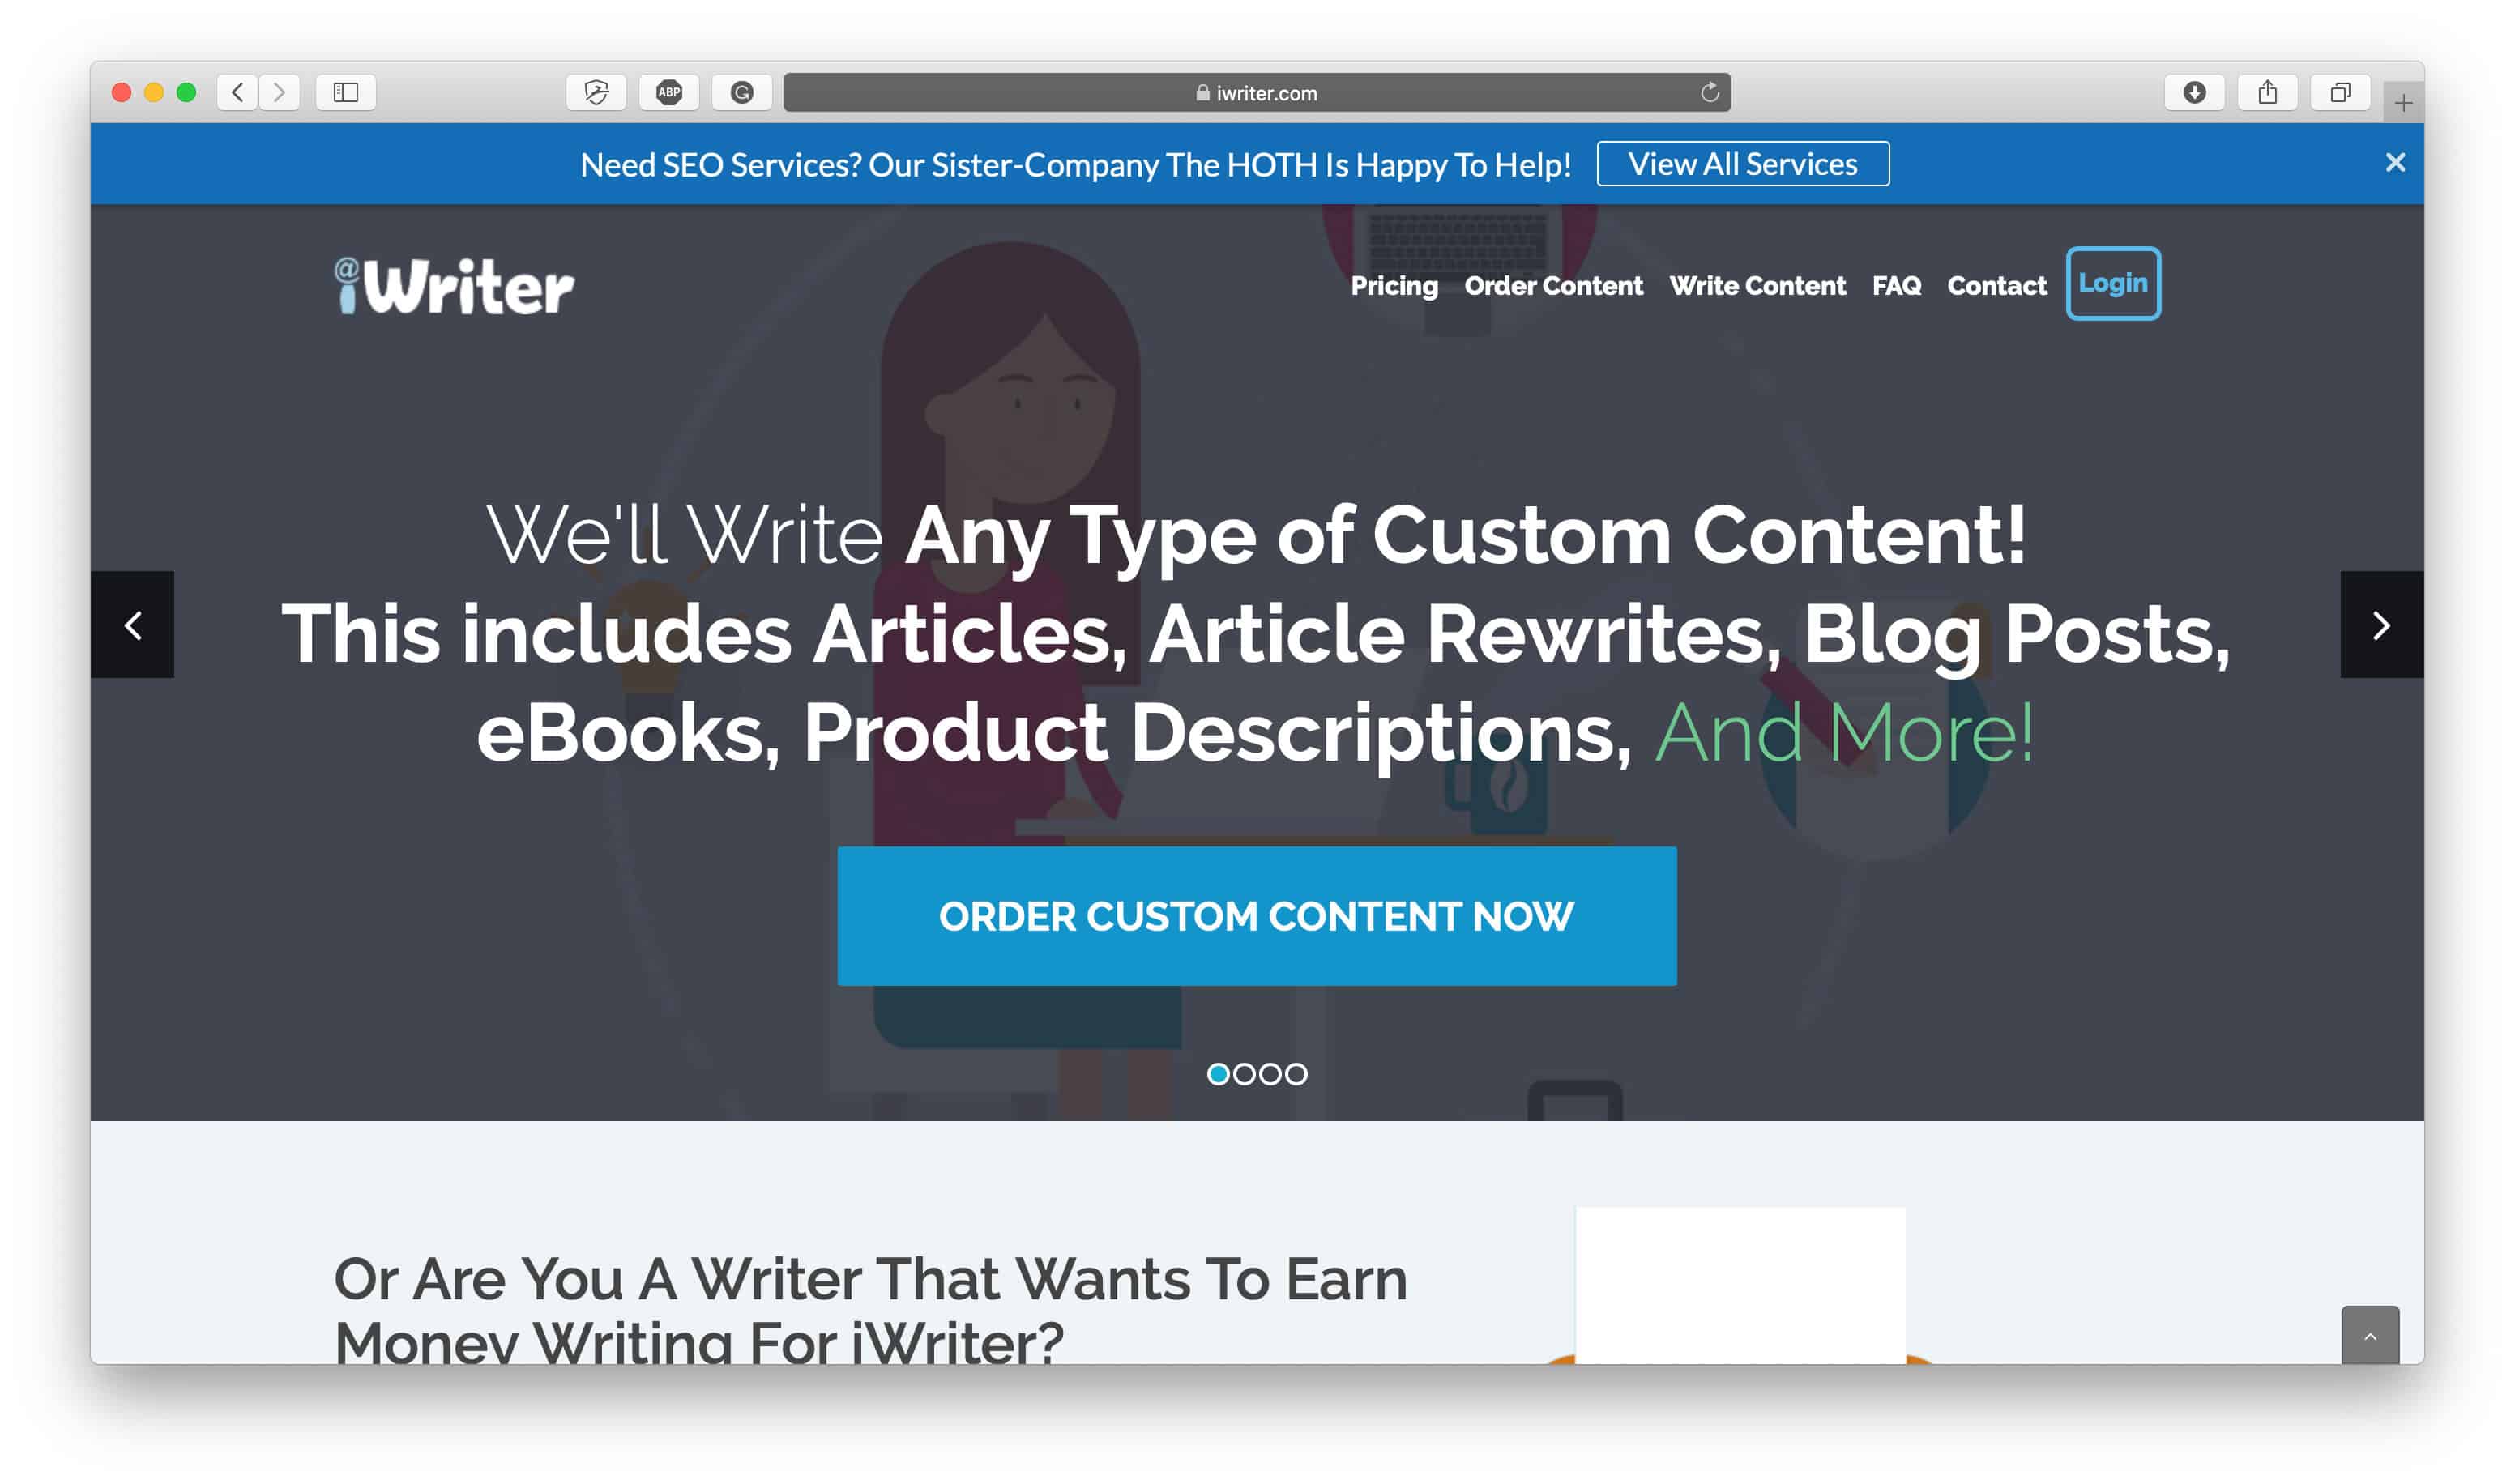The width and height of the screenshot is (2515, 1484).
Task: Click the browser share icon
Action: coord(2268,92)
